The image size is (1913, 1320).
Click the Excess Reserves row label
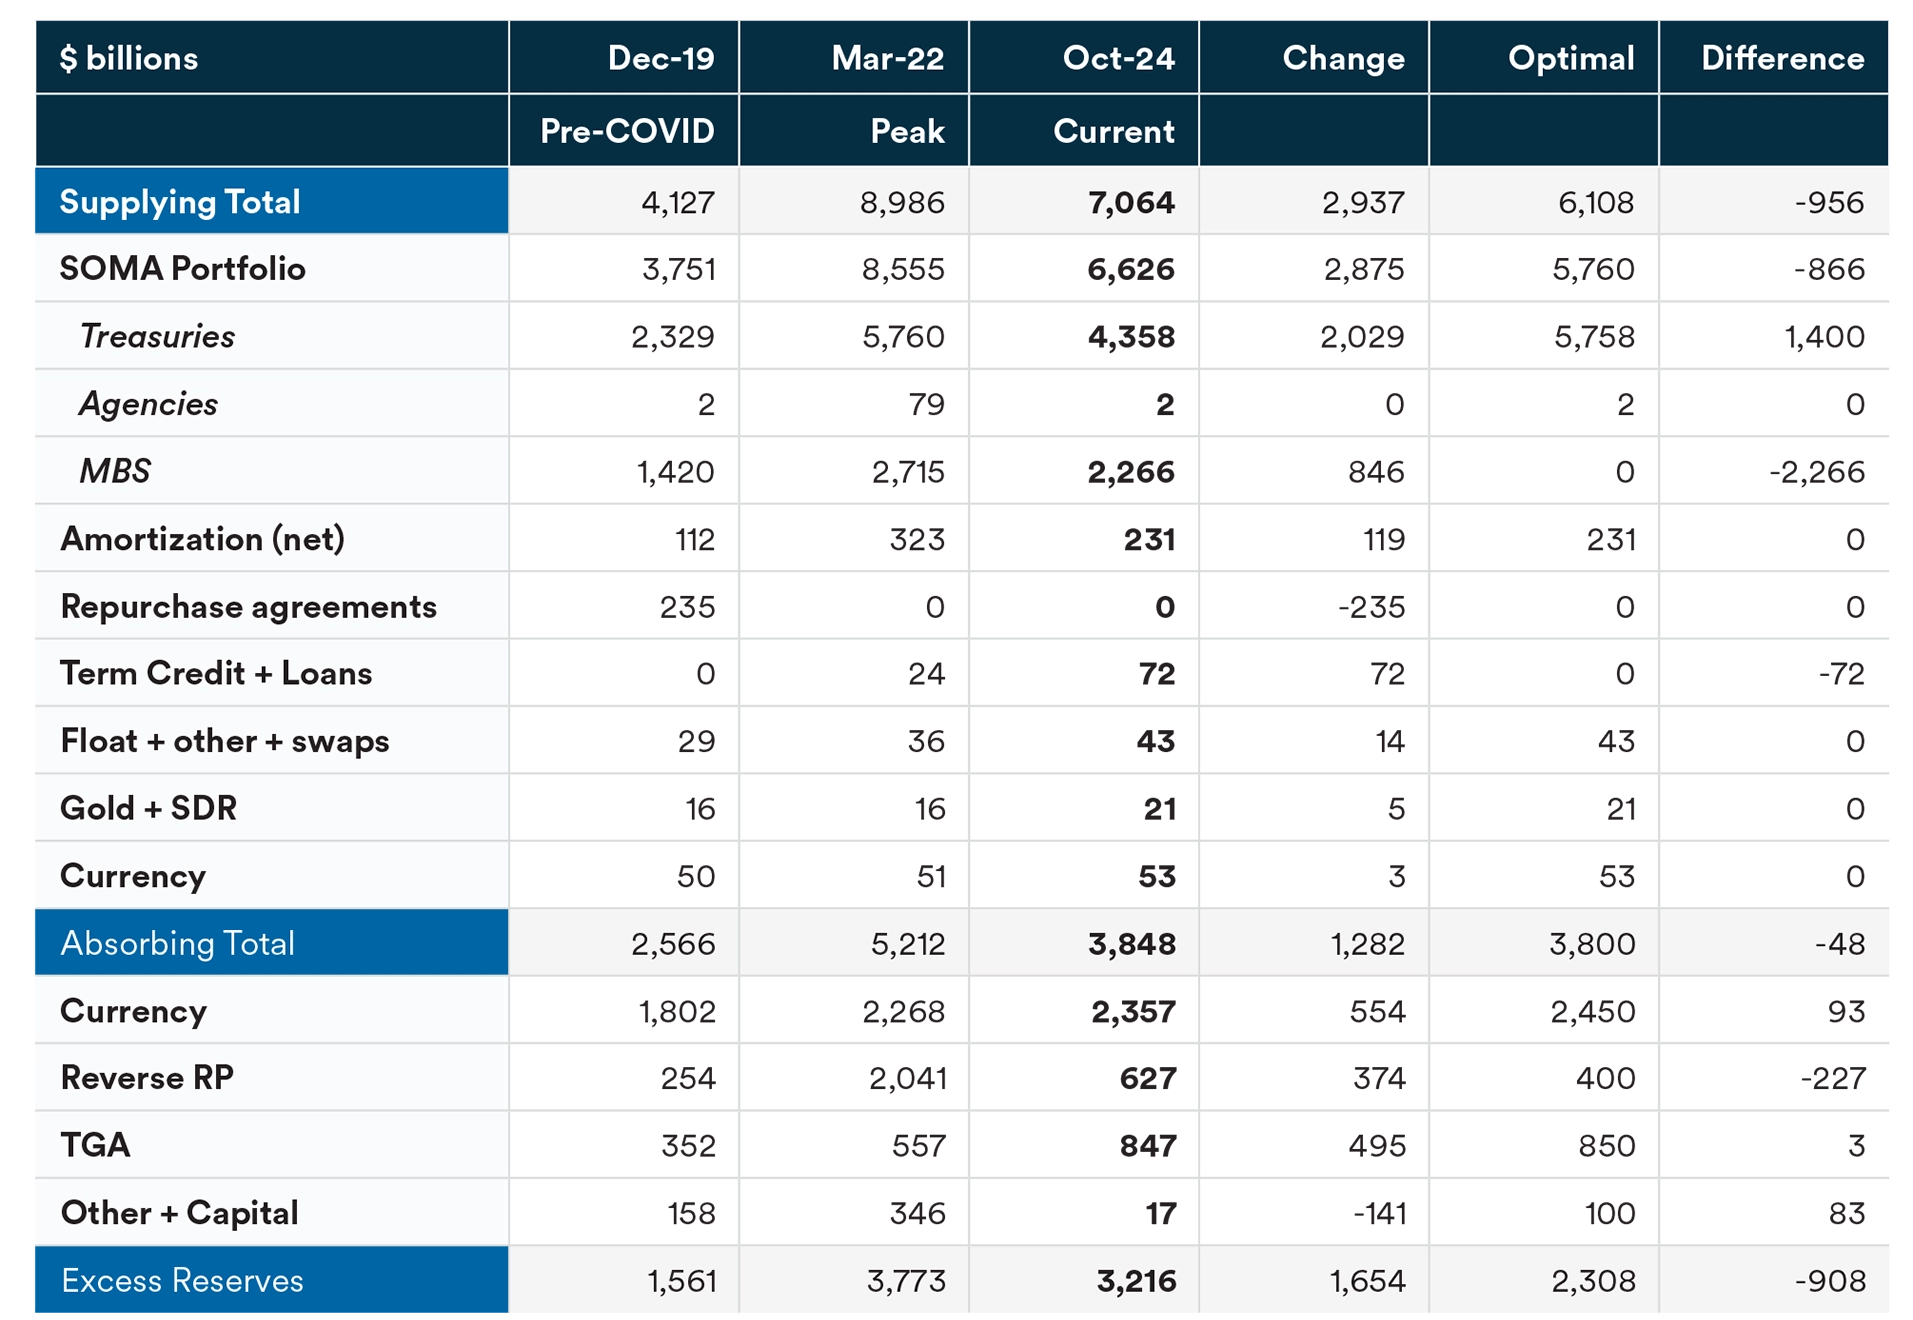click(182, 1280)
